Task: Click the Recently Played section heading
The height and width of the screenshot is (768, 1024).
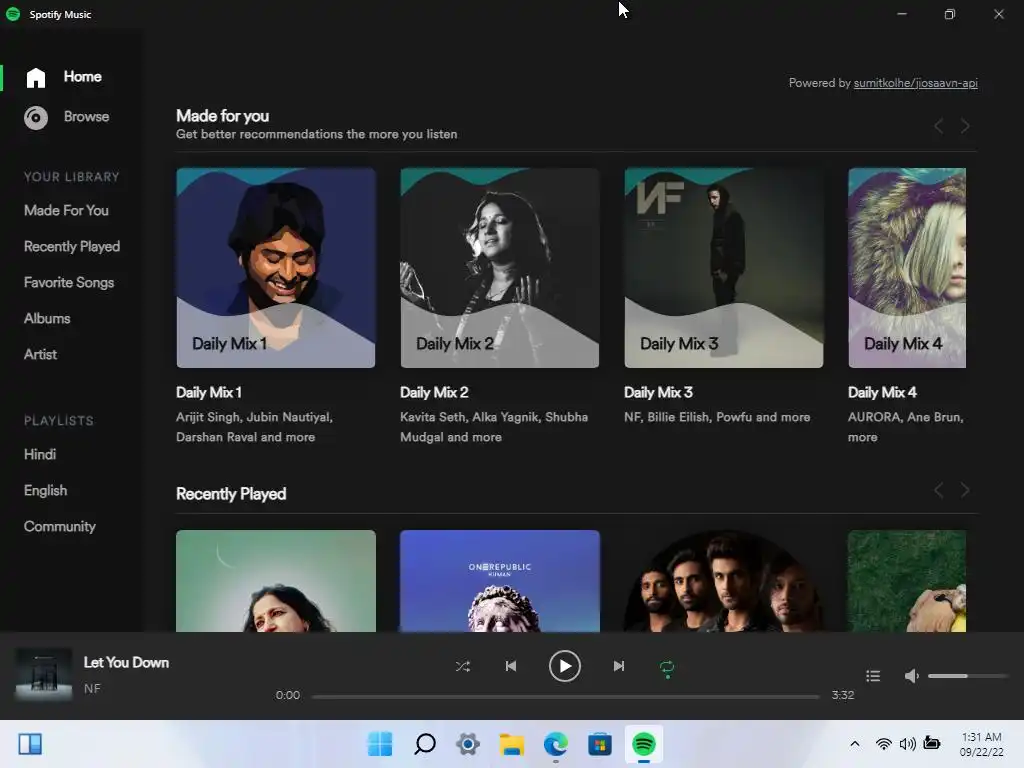Action: [231, 494]
